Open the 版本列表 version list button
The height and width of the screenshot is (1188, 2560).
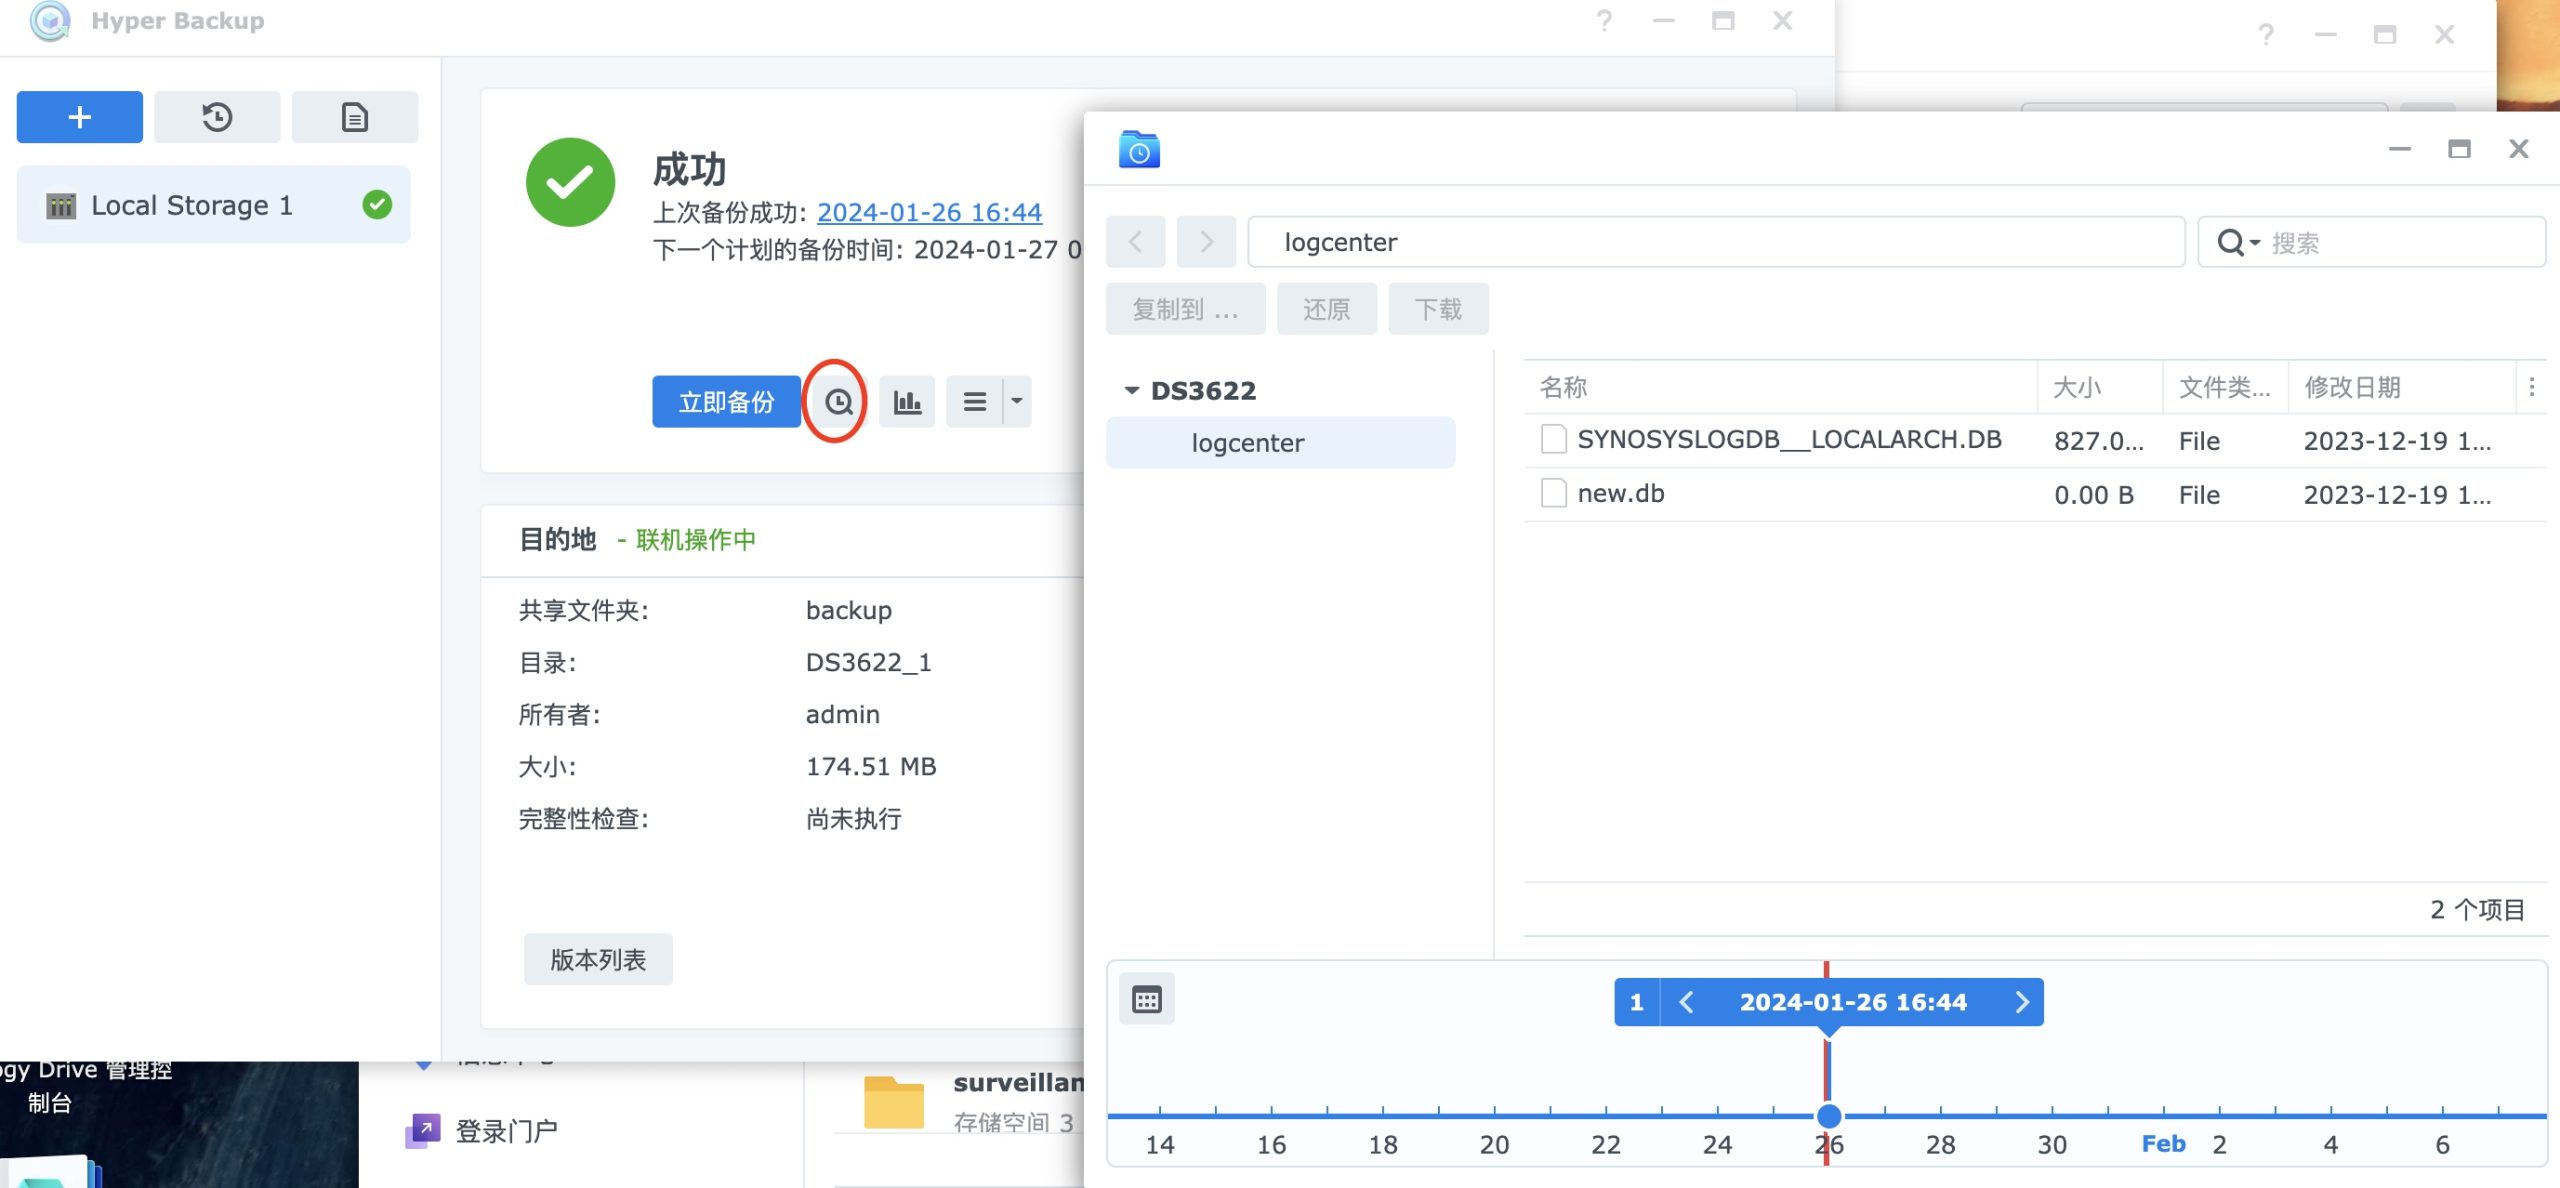[598, 960]
